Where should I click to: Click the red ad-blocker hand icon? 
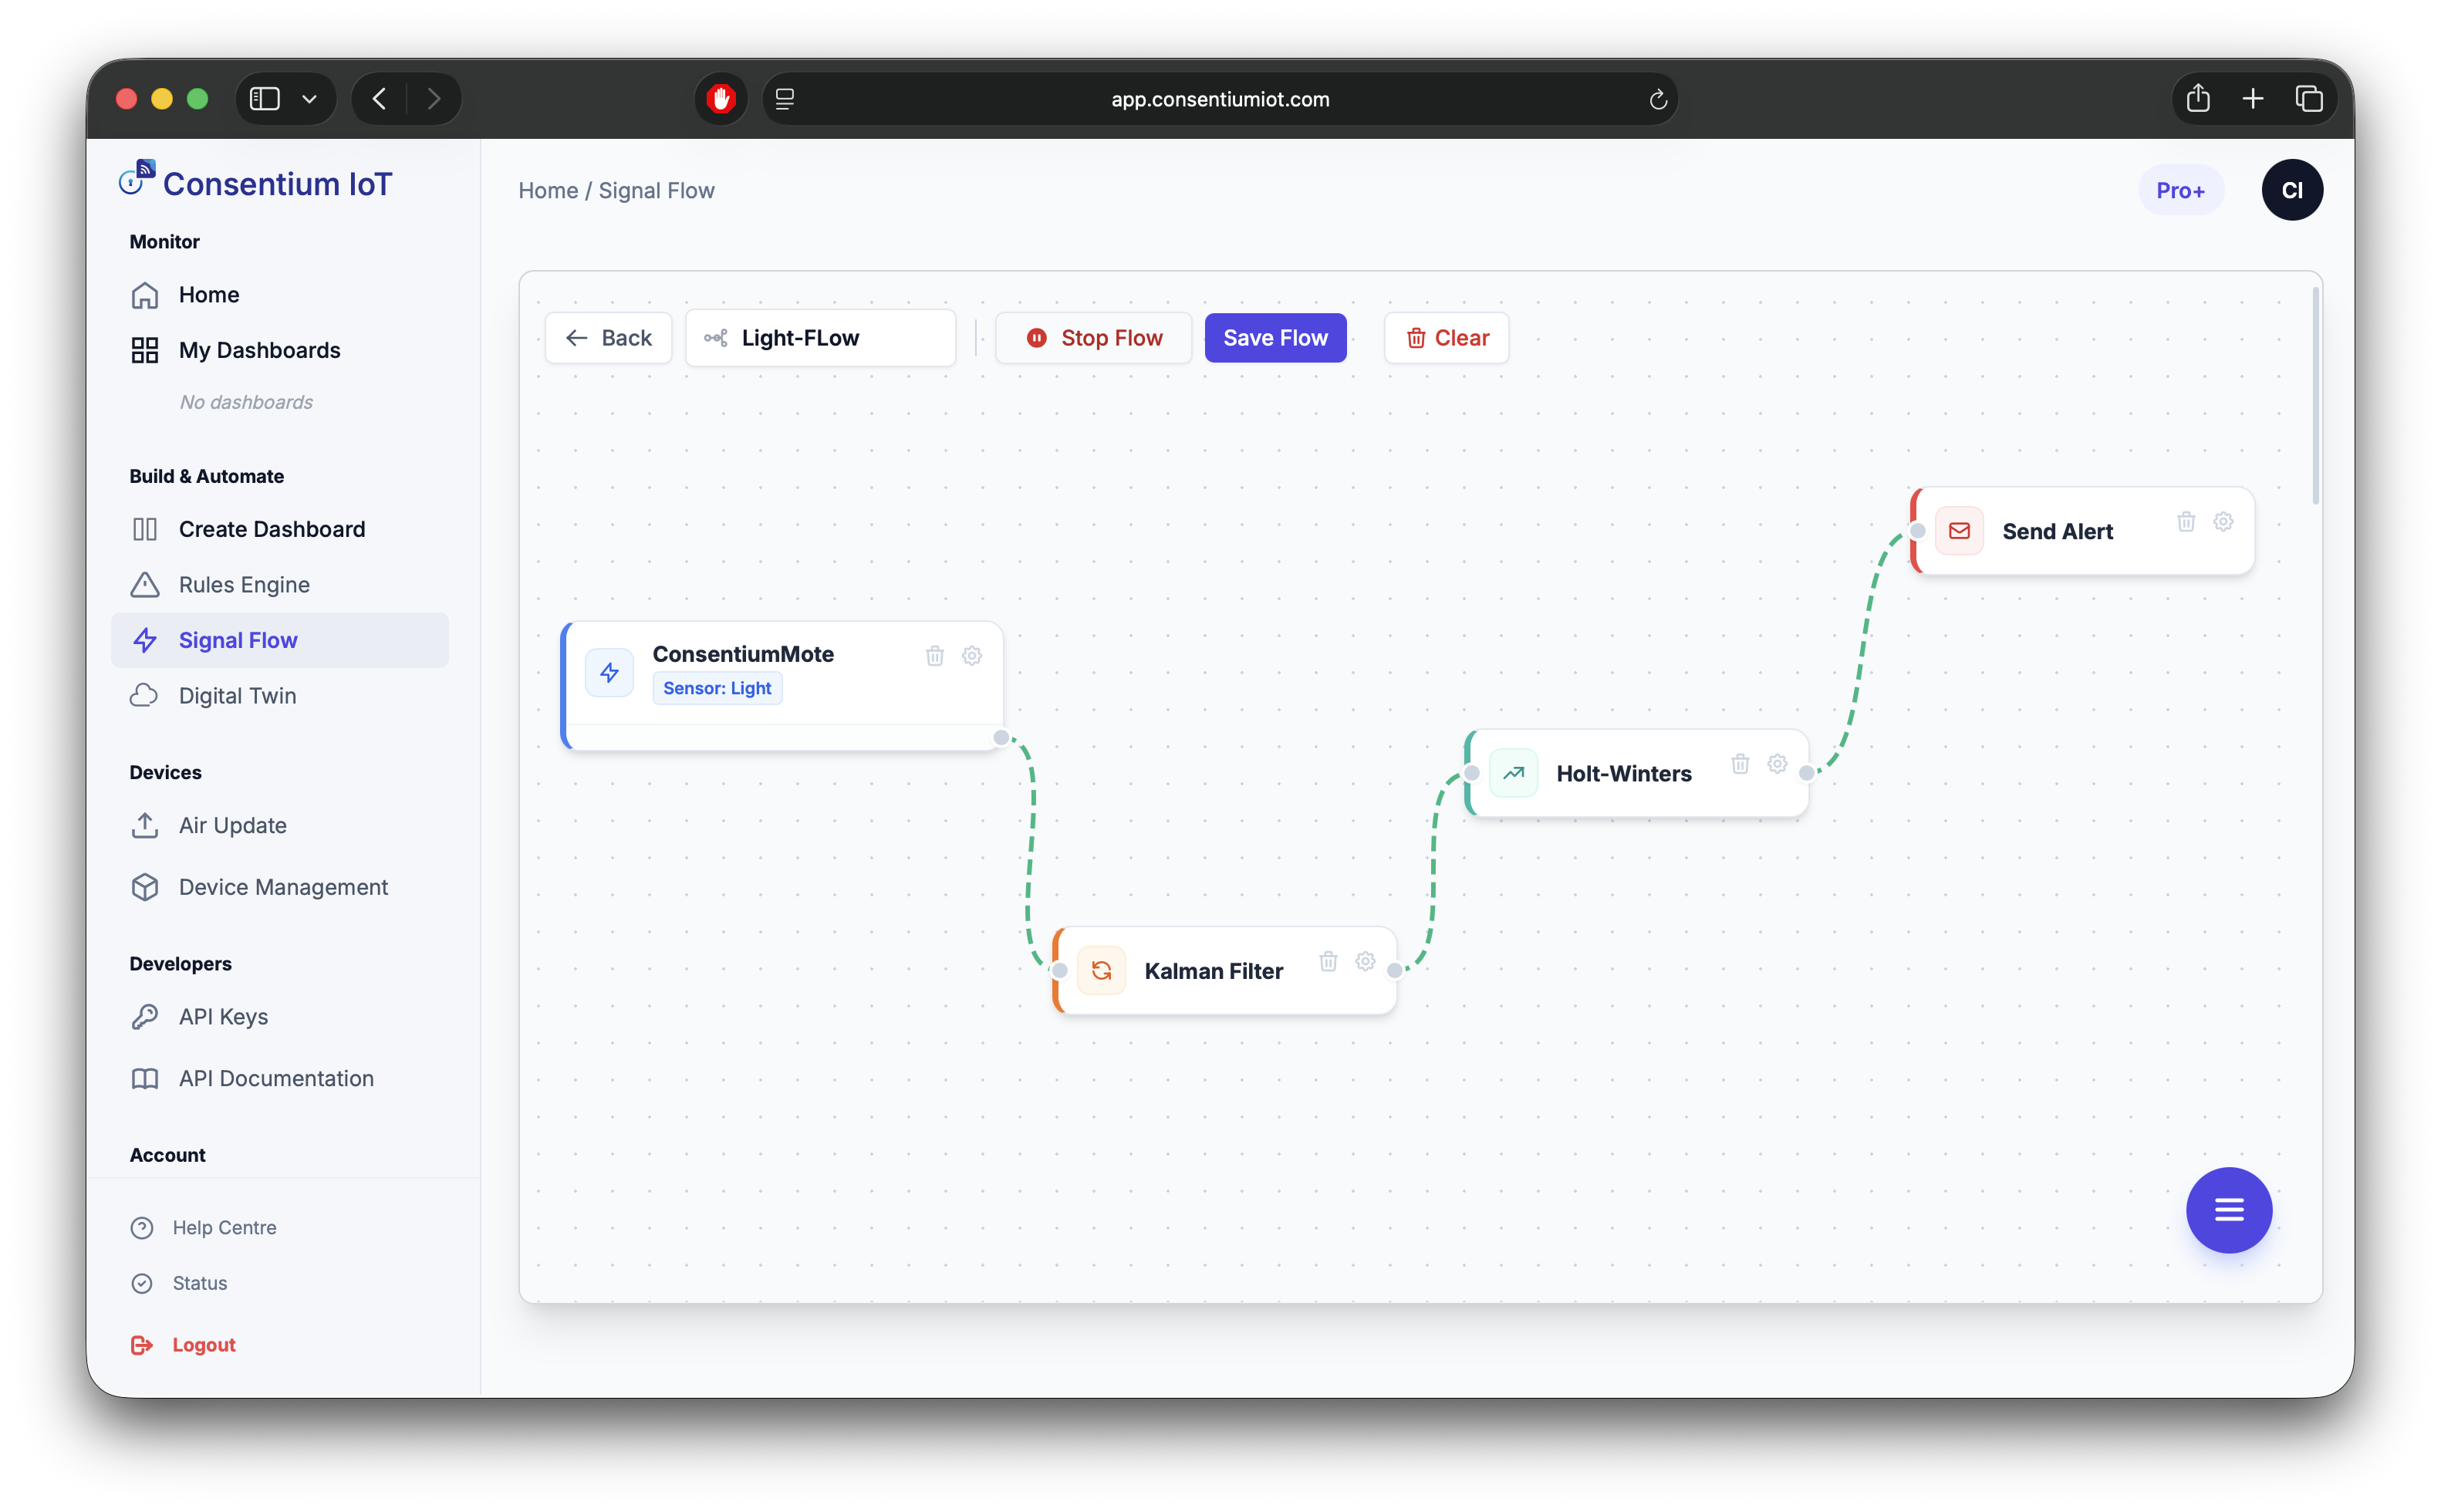[720, 99]
